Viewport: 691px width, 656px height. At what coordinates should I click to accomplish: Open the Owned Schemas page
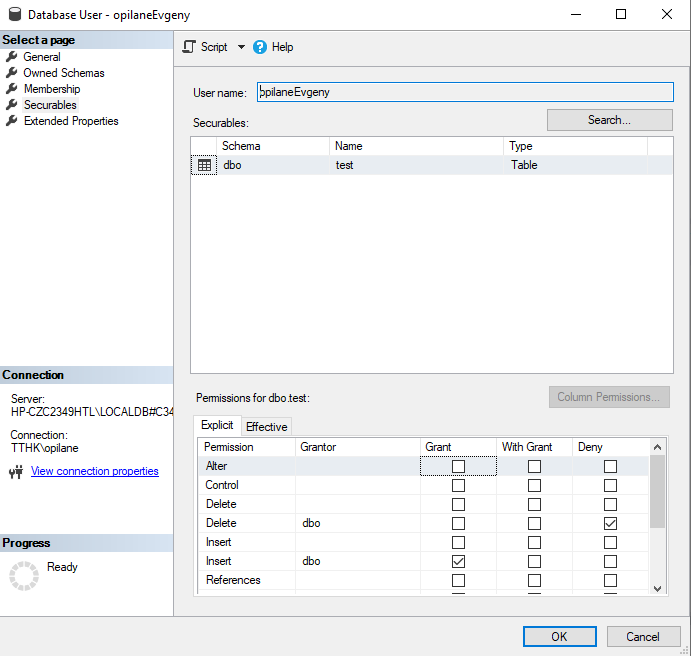click(63, 73)
